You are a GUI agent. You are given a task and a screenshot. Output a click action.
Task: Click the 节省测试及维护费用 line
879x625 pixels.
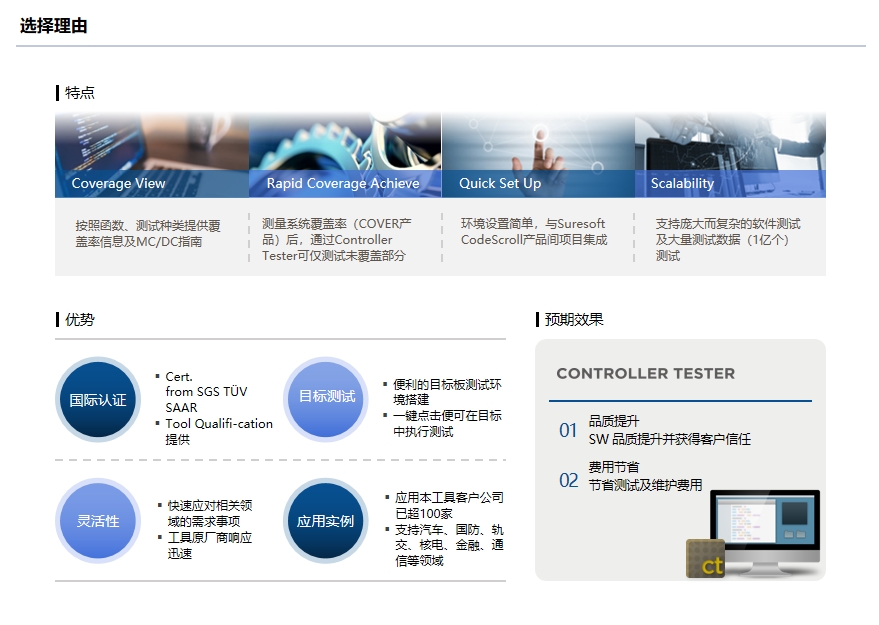coord(645,485)
